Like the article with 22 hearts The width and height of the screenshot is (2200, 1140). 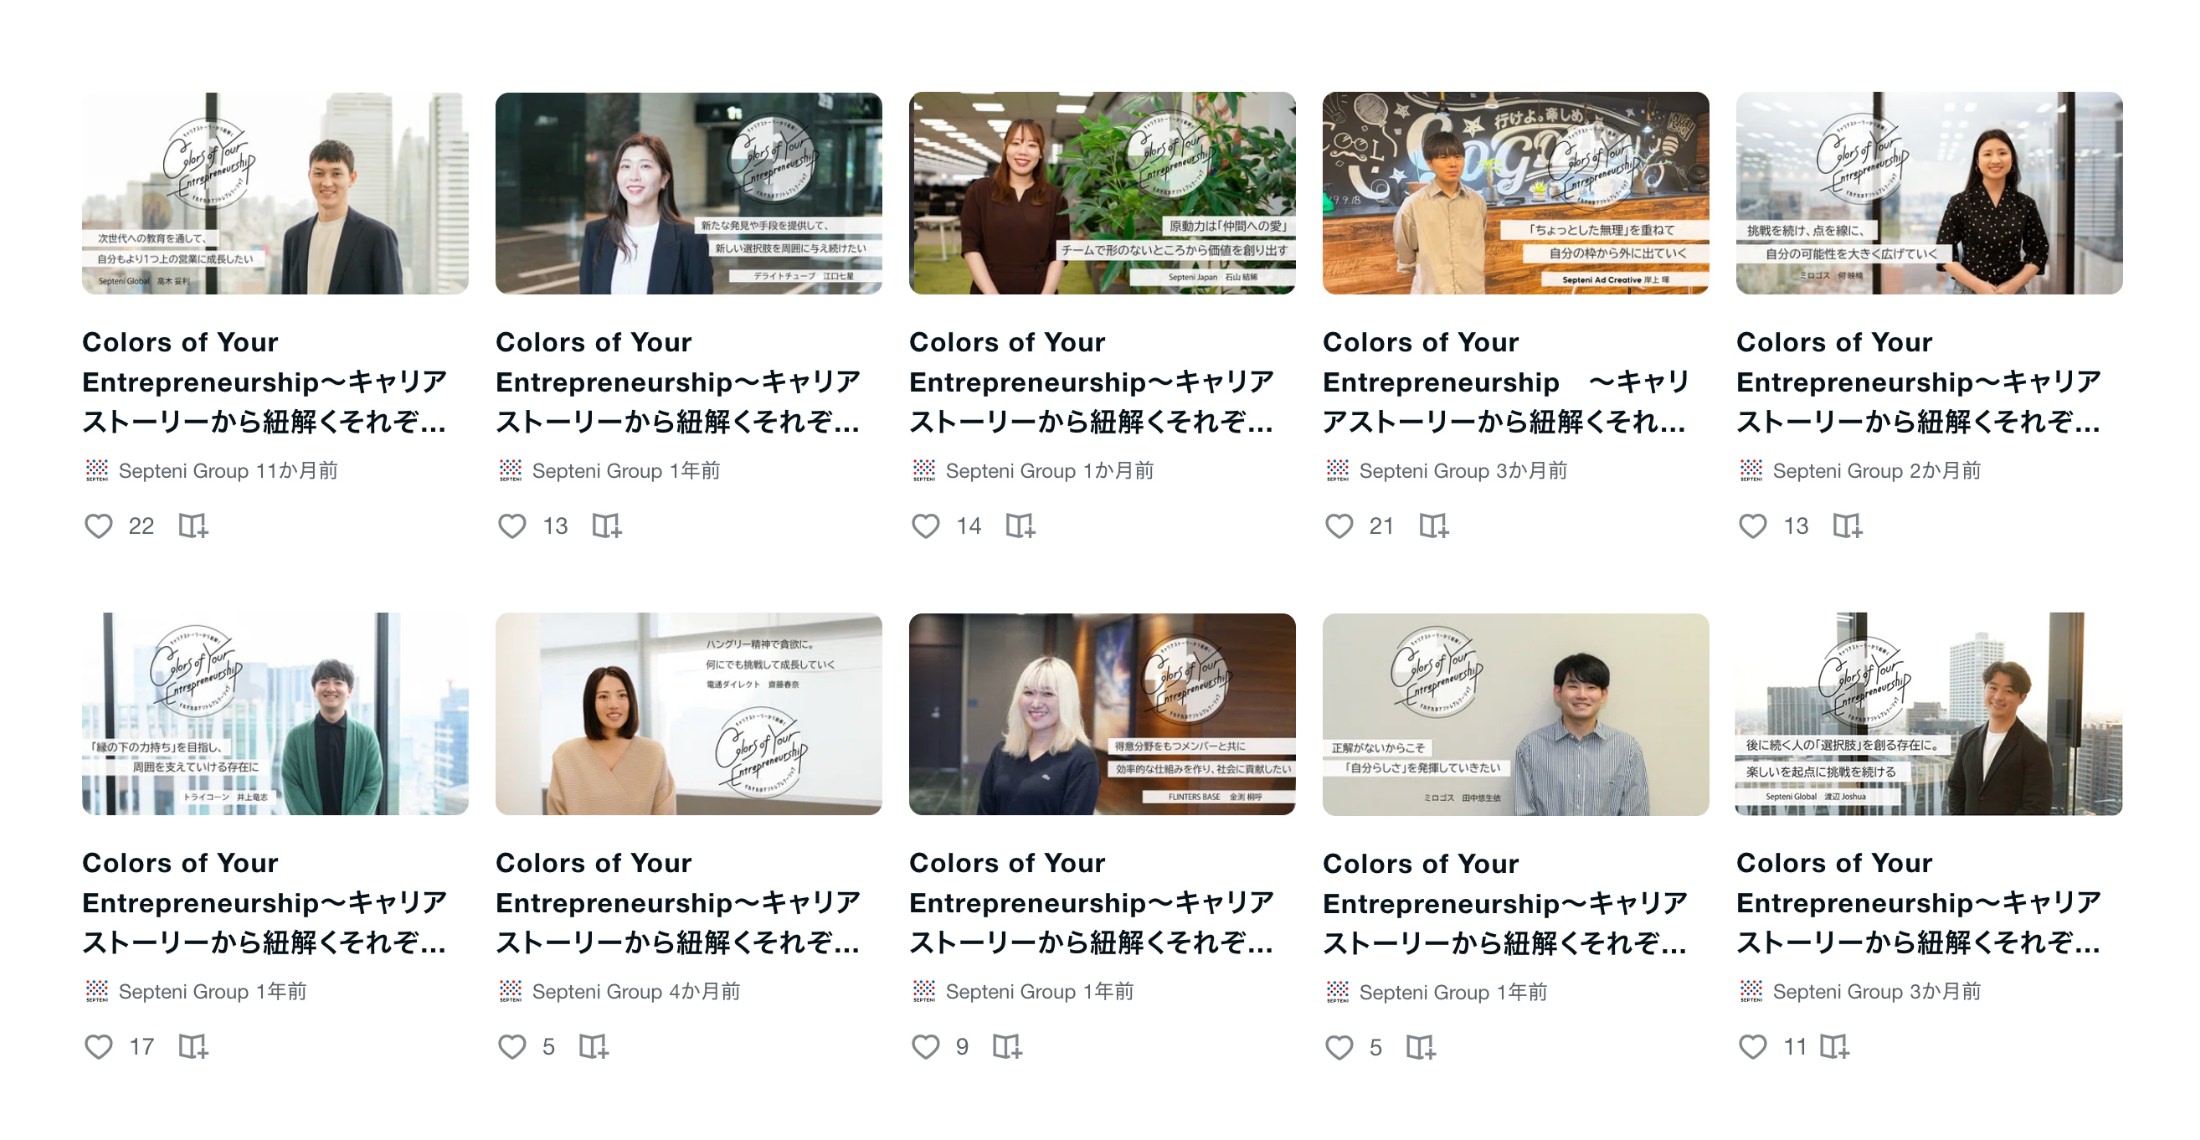coord(98,526)
